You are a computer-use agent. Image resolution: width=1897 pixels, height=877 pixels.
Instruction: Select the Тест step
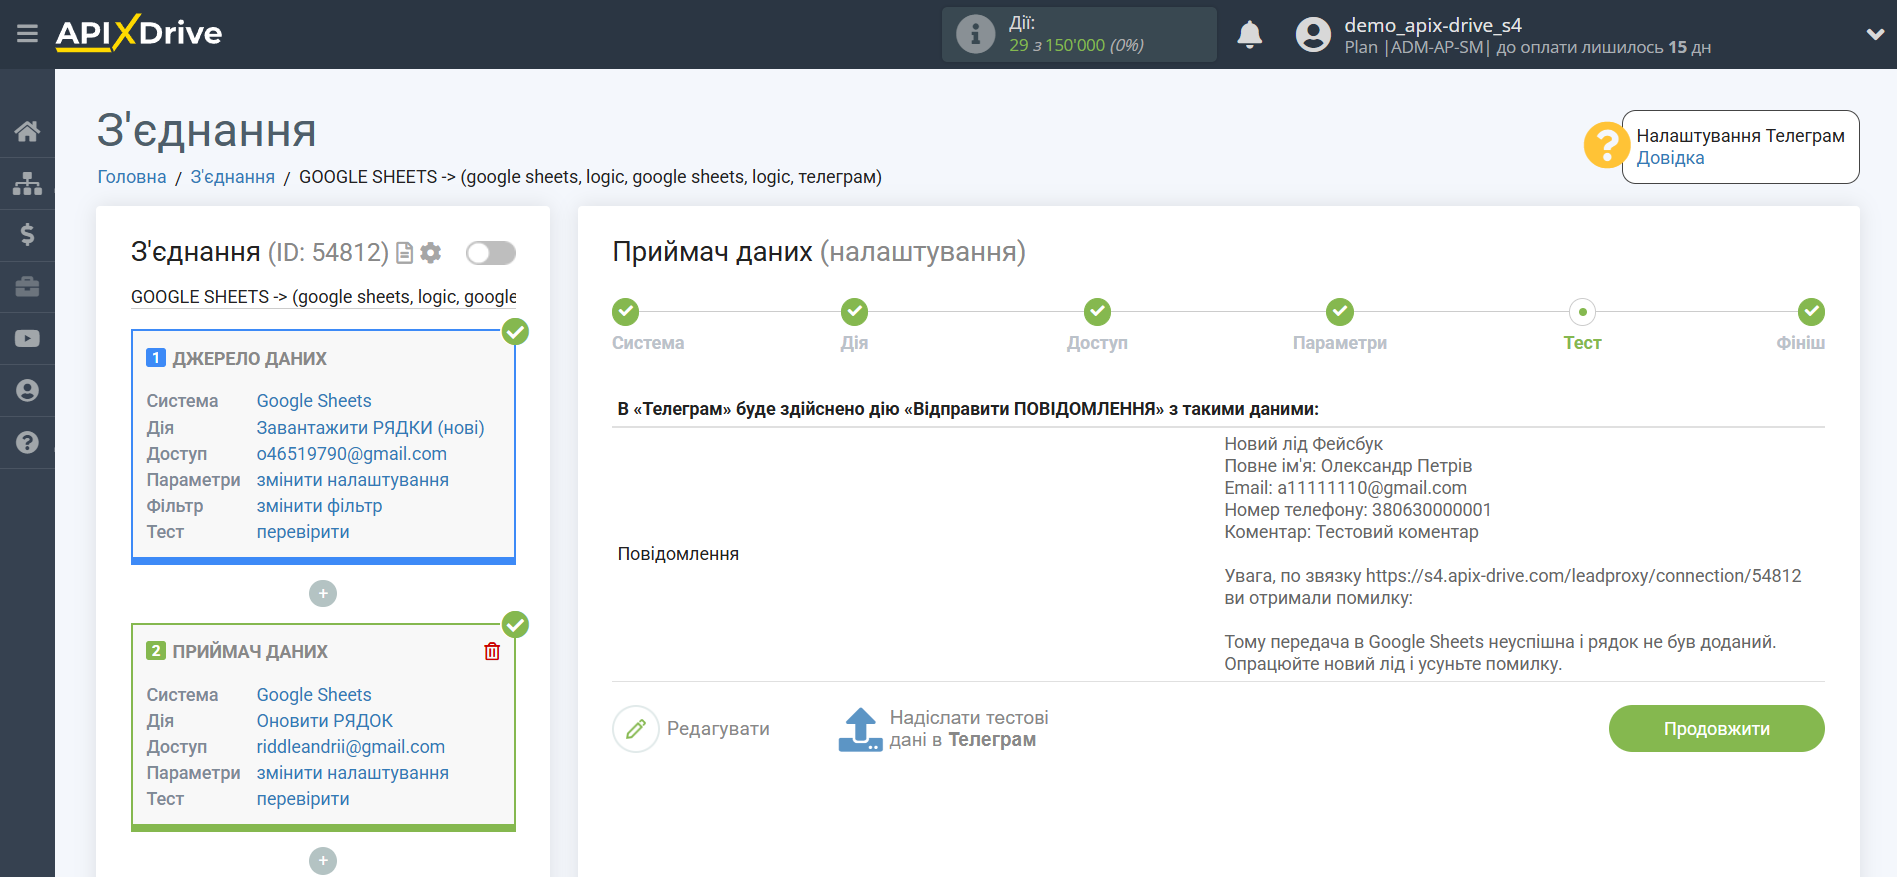pos(1582,312)
